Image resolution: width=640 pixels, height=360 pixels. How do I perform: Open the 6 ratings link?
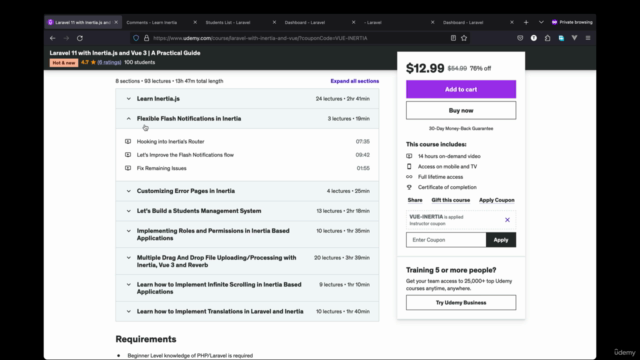(109, 62)
